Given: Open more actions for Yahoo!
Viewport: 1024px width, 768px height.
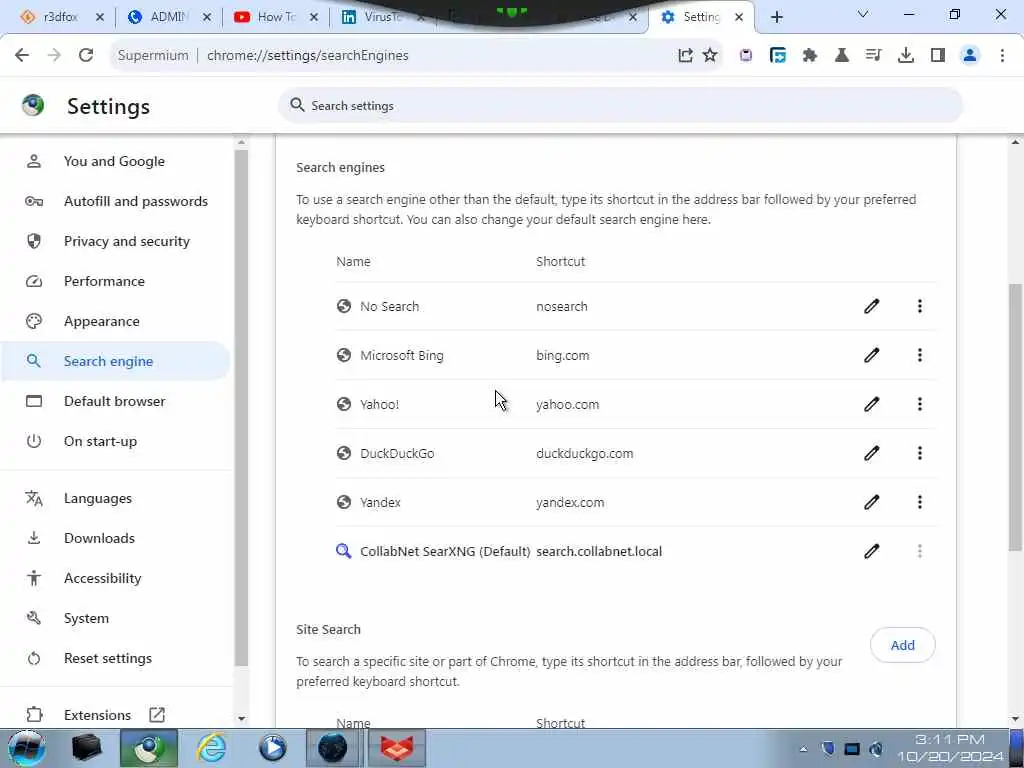Looking at the screenshot, I should 920,404.
